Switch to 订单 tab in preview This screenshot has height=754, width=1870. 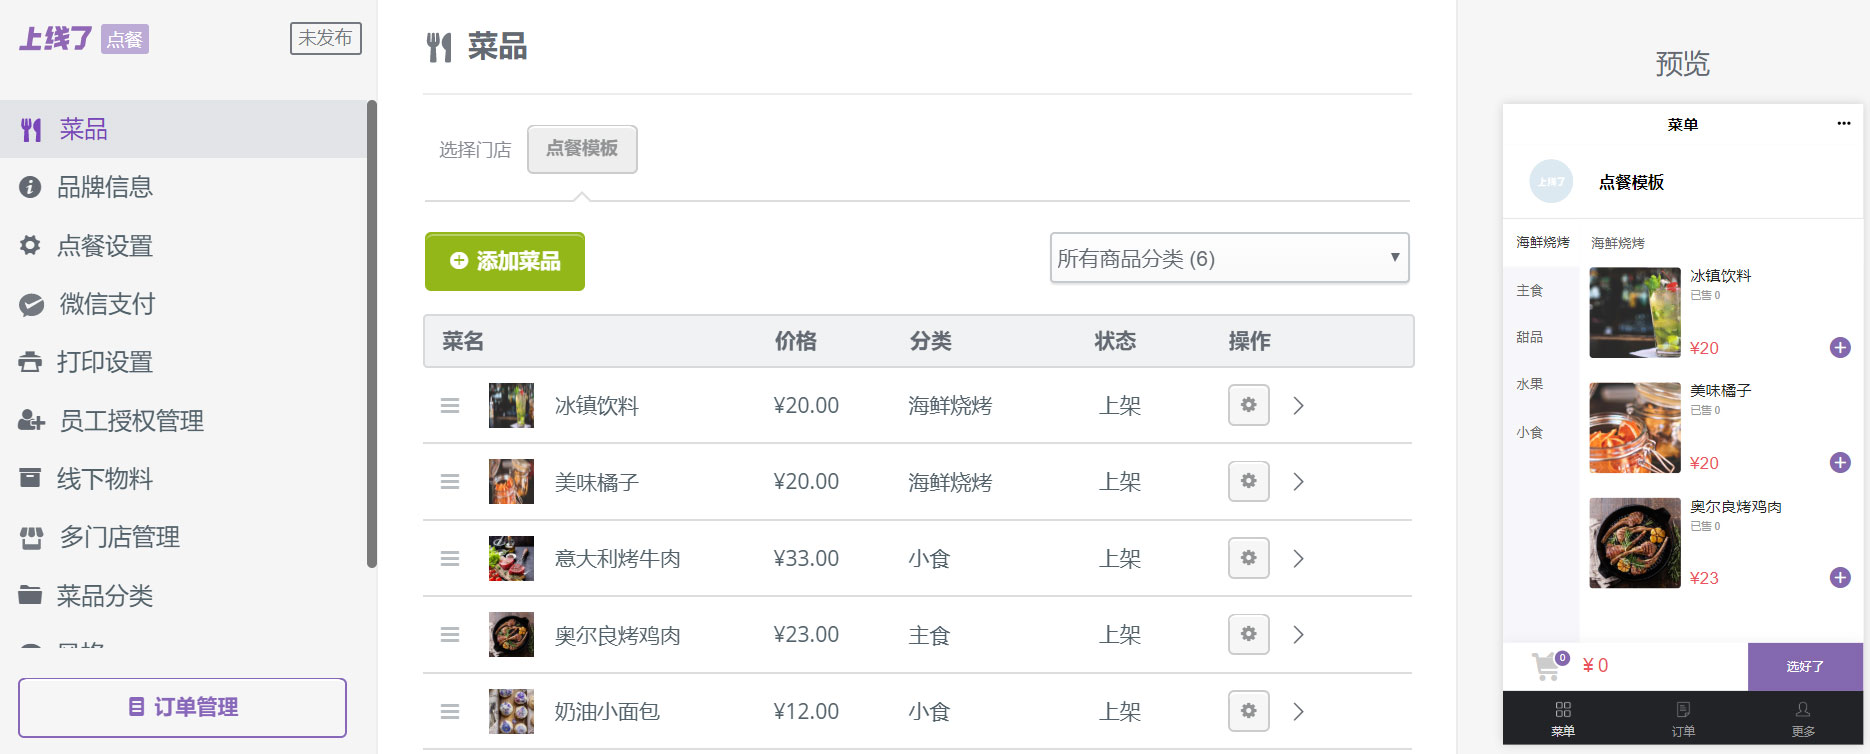point(1683,718)
